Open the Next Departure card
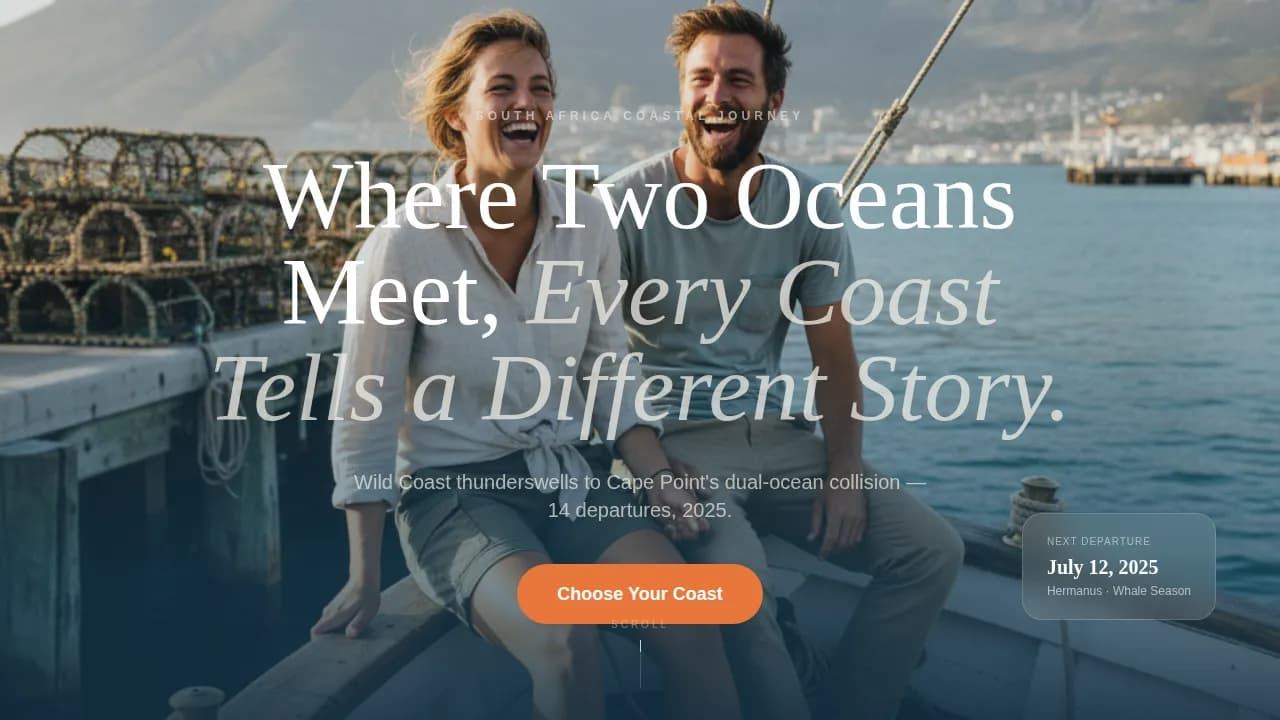 1119,566
